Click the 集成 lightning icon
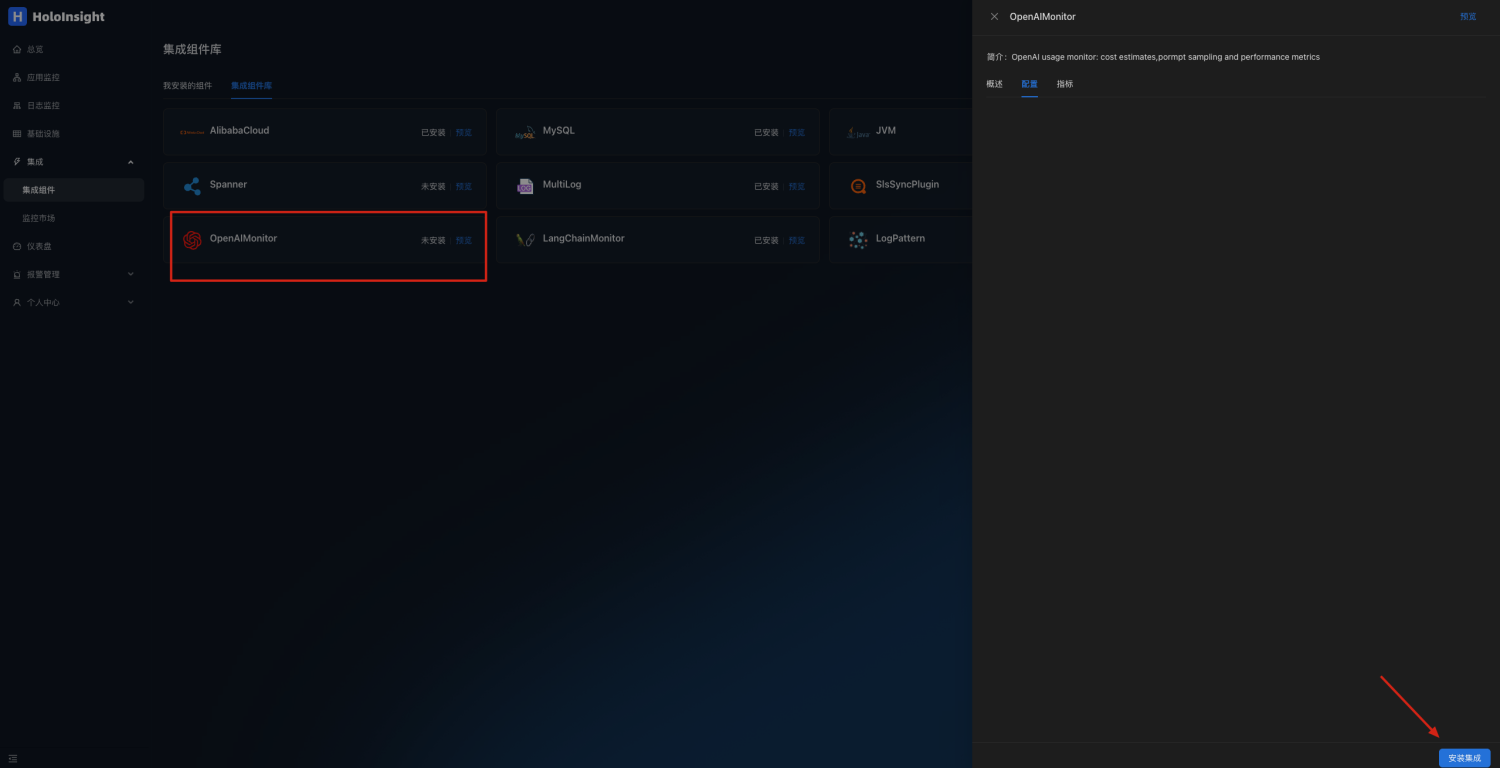The height and width of the screenshot is (768, 1500). [x=17, y=161]
